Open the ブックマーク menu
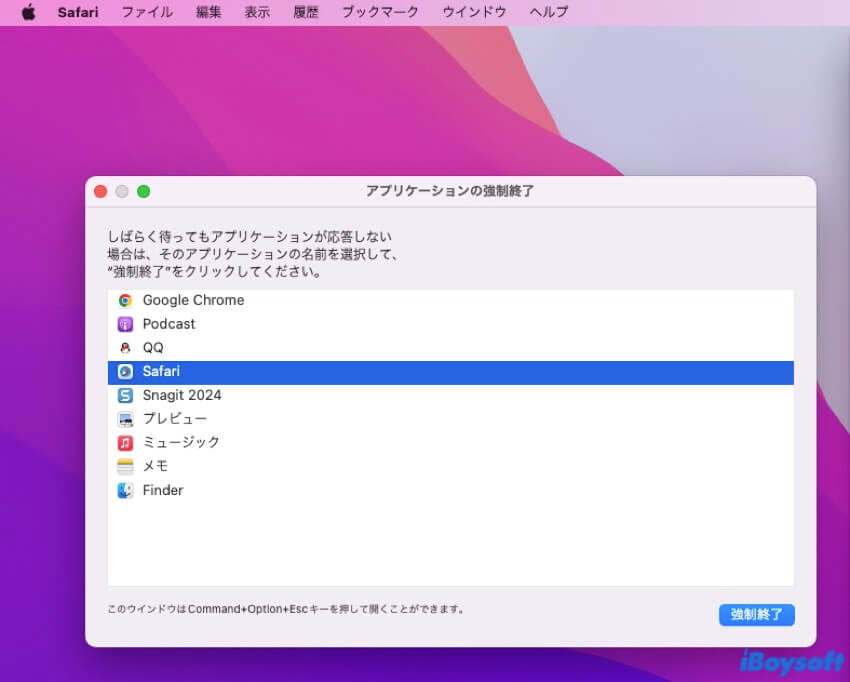 (380, 12)
